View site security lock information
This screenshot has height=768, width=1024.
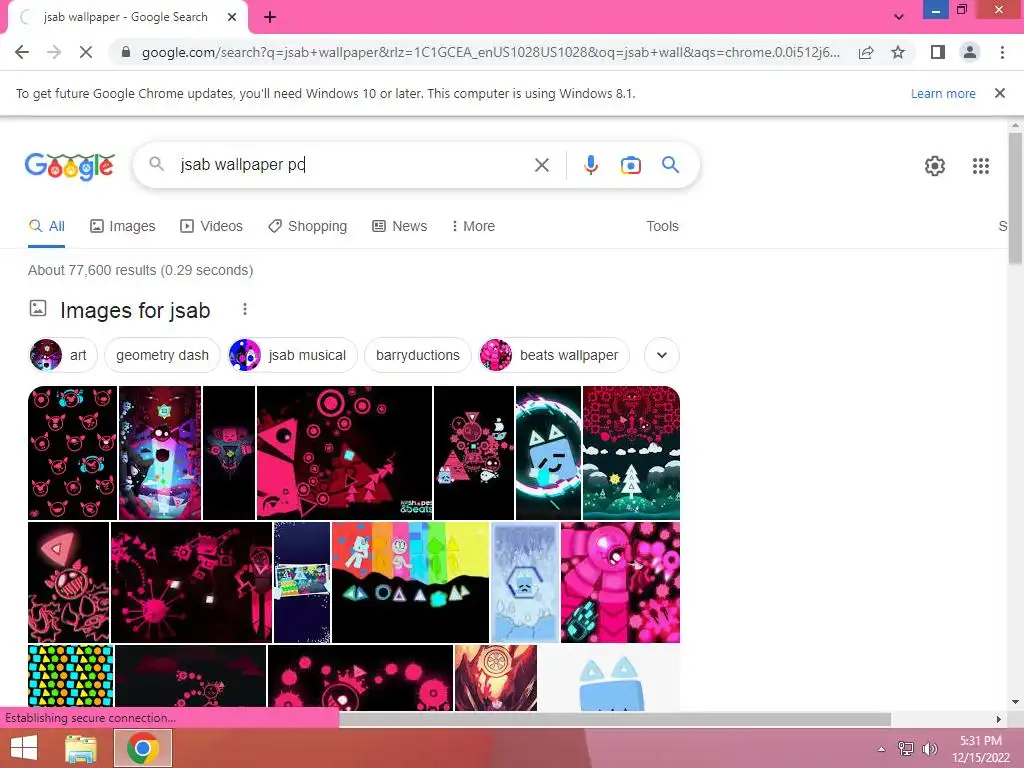(x=126, y=52)
